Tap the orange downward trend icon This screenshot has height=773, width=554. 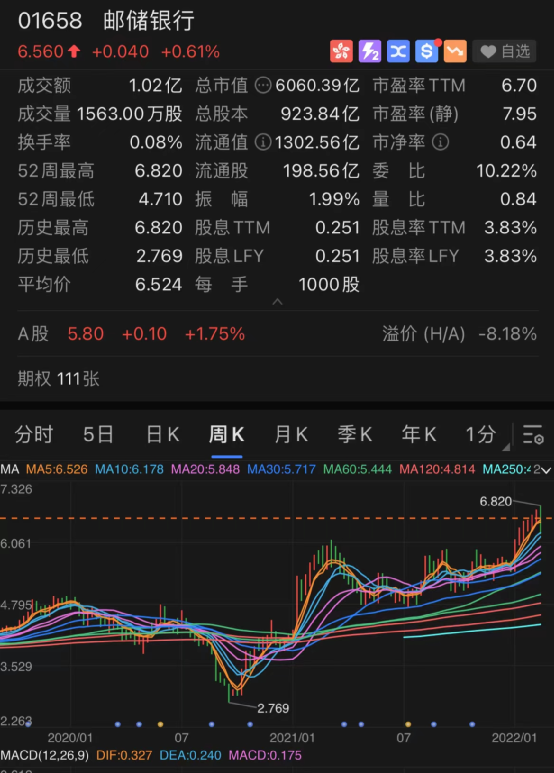[x=455, y=51]
